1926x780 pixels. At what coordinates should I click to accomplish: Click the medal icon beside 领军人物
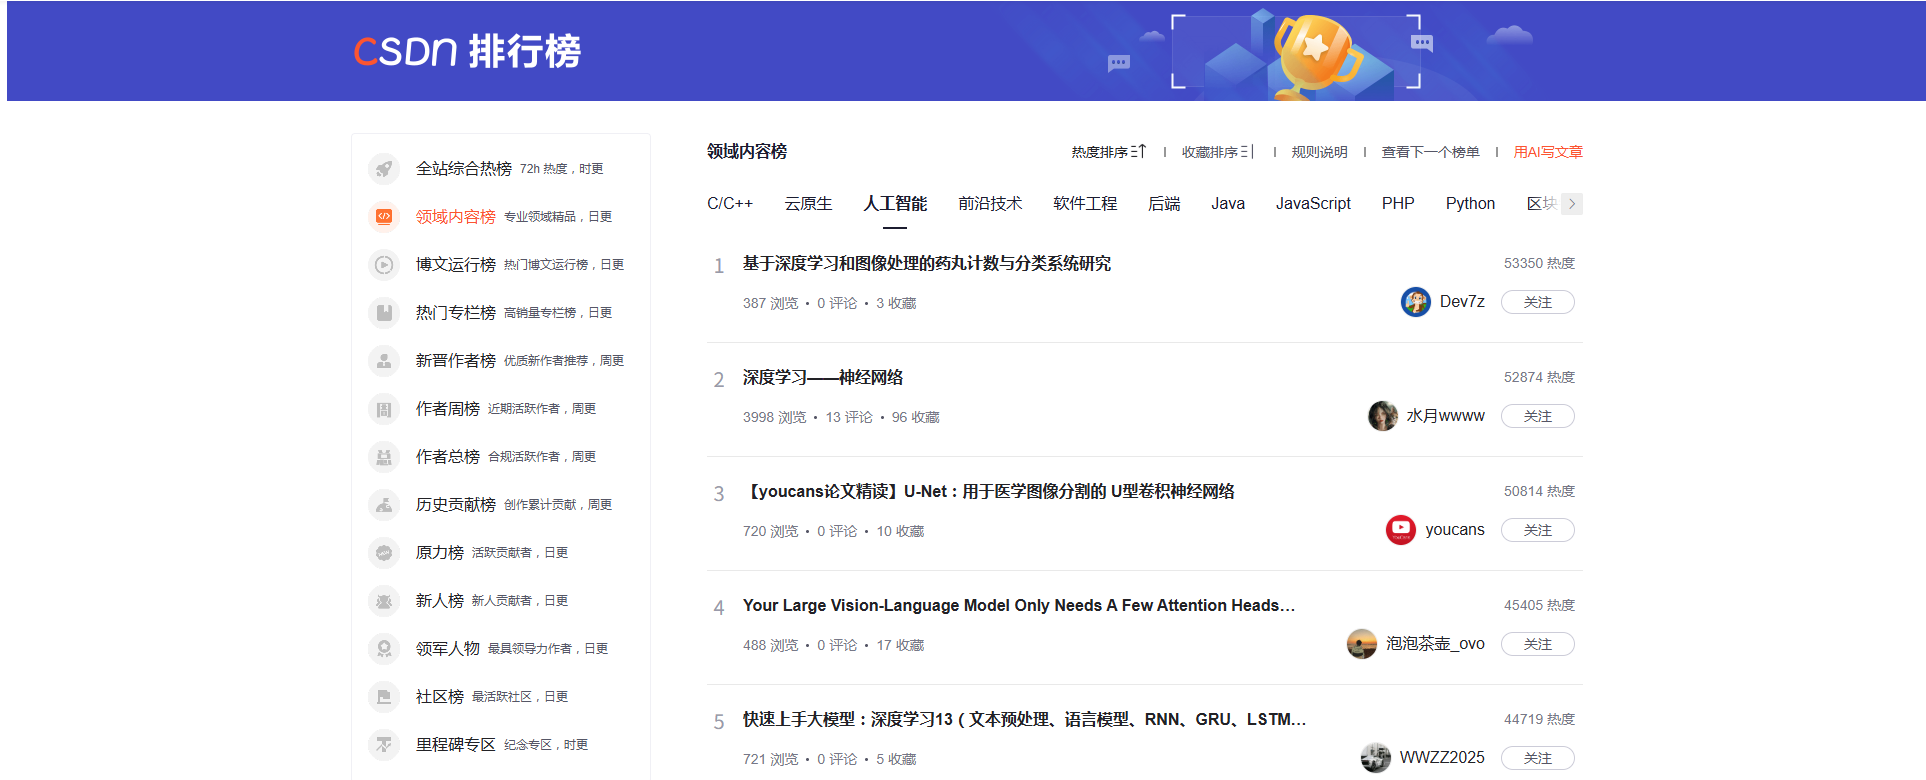coord(384,649)
